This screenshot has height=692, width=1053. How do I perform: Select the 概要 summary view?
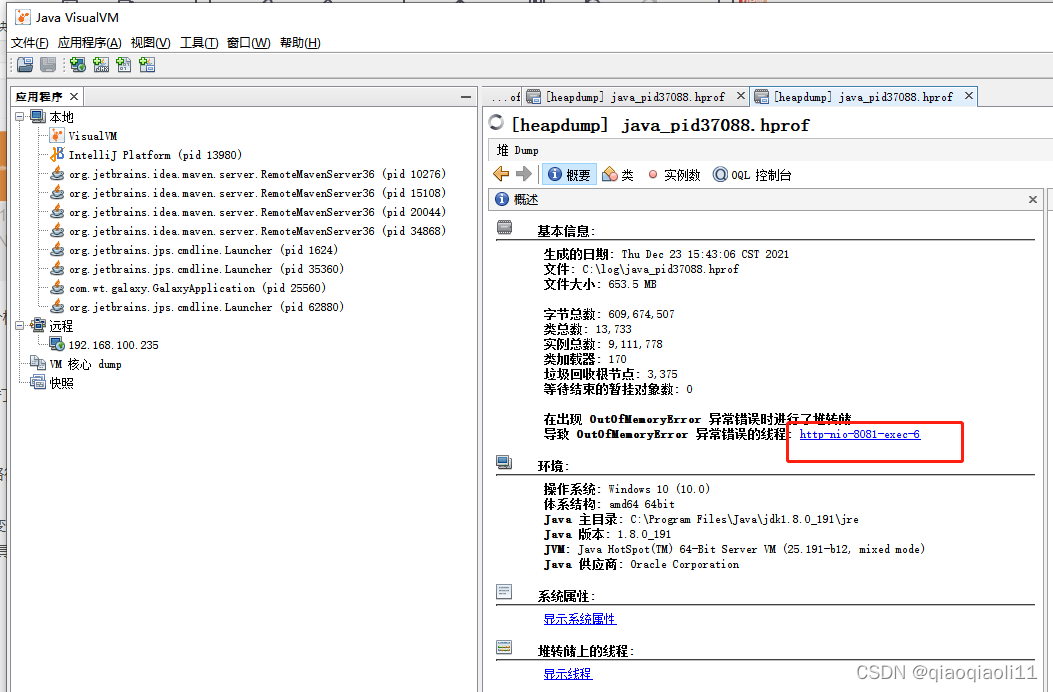coord(569,175)
